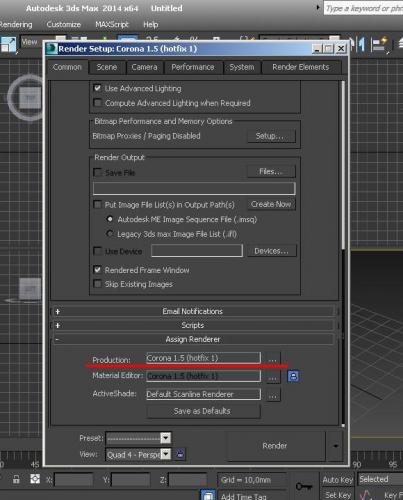Open the View Quad 4 dropdown

pos(138,454)
